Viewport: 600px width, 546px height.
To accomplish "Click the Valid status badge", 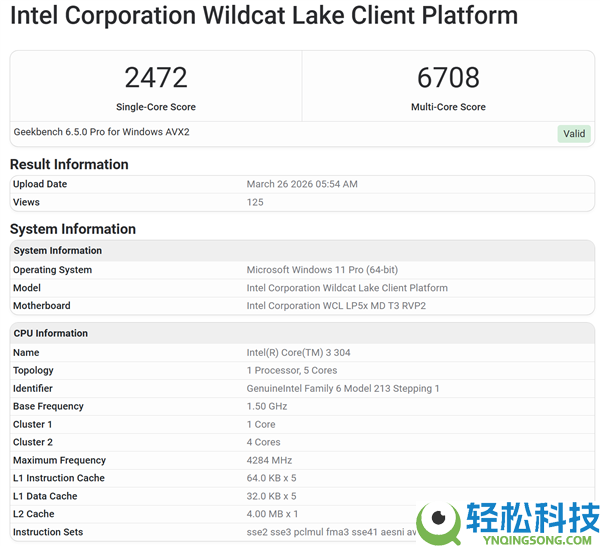I will click(574, 134).
